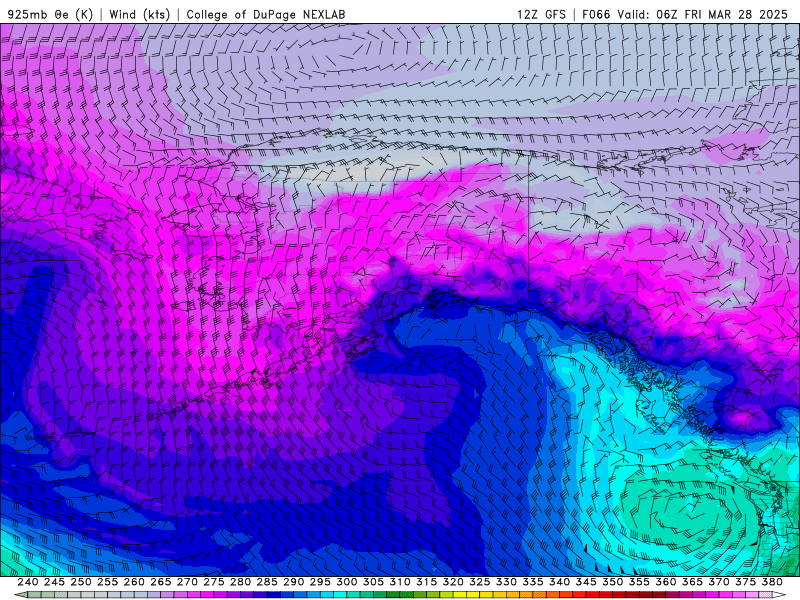This screenshot has width=800, height=600.
Task: Click the 265 value on the color scale
Action: coord(160,582)
